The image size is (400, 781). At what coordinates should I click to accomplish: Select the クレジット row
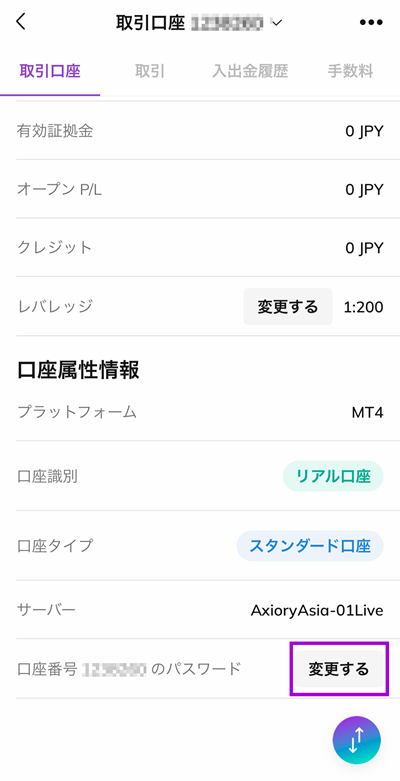(x=200, y=248)
